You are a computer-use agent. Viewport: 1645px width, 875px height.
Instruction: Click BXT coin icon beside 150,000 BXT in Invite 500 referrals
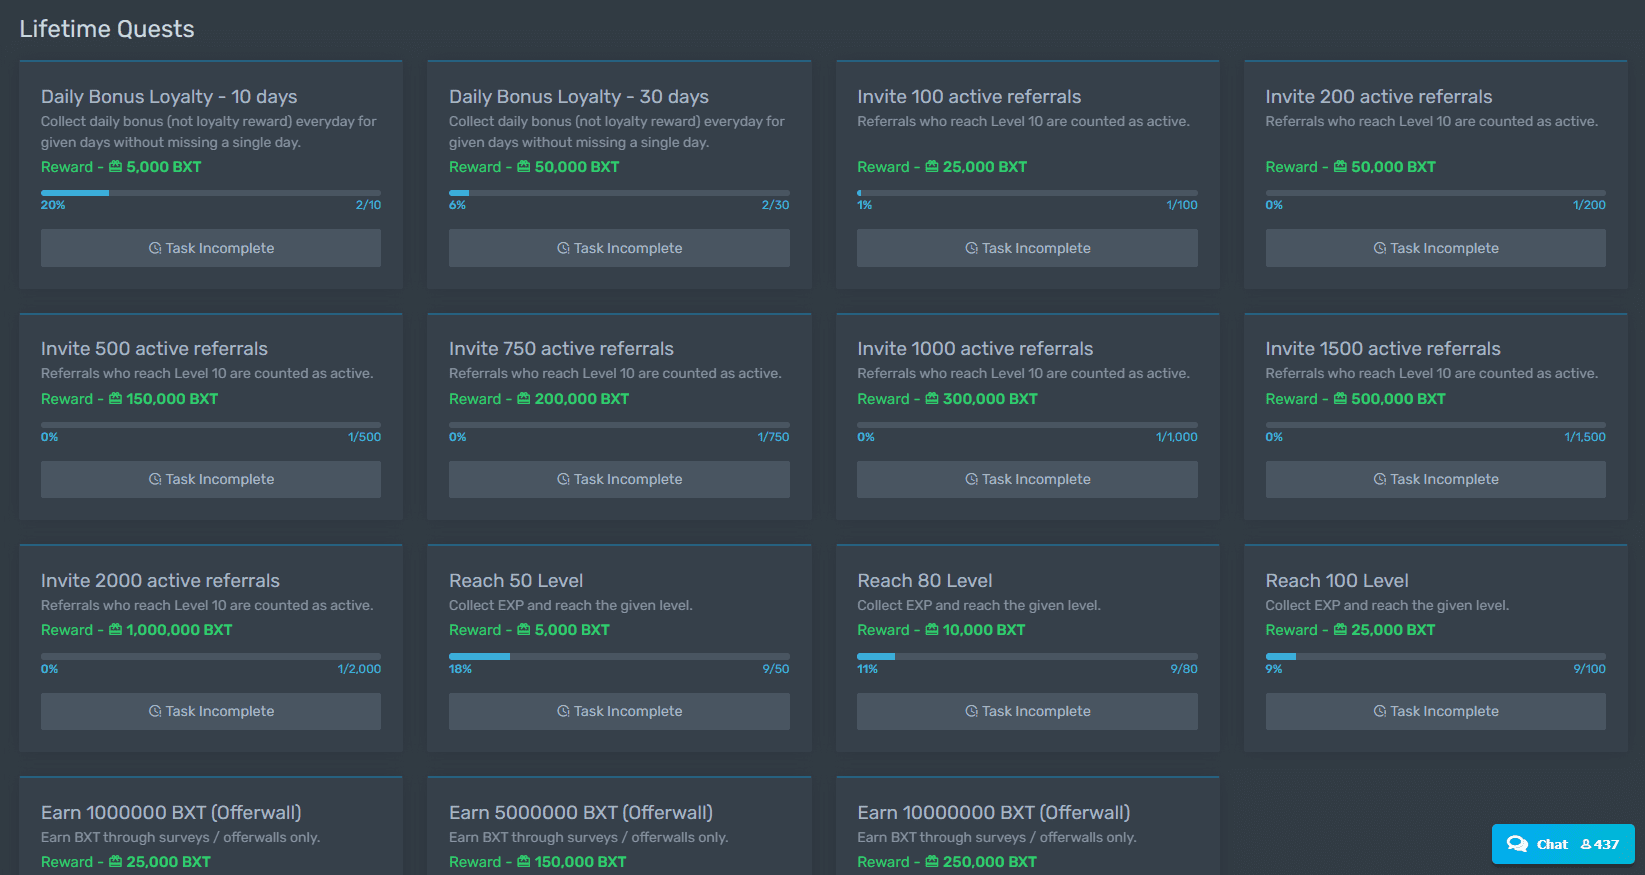point(115,398)
